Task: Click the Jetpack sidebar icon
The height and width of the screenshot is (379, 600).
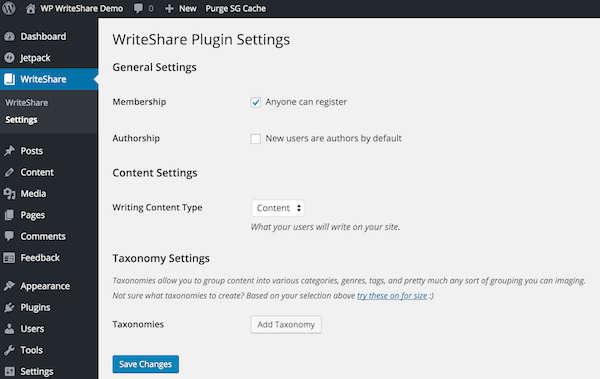Action: (10, 58)
